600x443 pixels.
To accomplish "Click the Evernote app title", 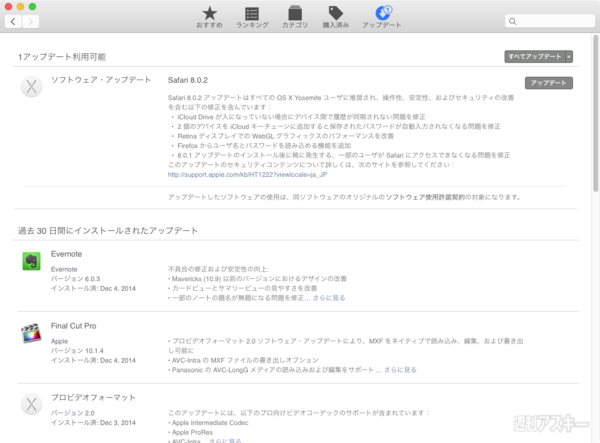I will 67,254.
